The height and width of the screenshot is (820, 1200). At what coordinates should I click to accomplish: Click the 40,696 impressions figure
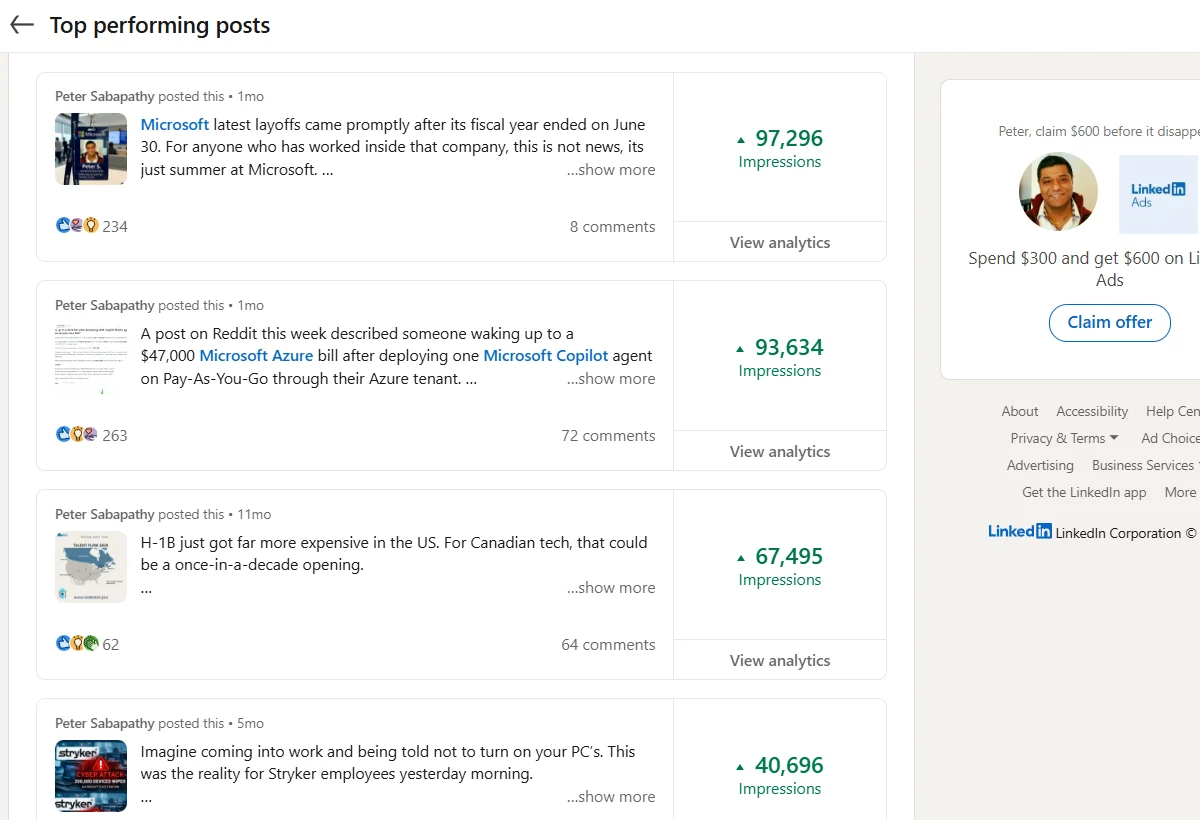(x=789, y=766)
